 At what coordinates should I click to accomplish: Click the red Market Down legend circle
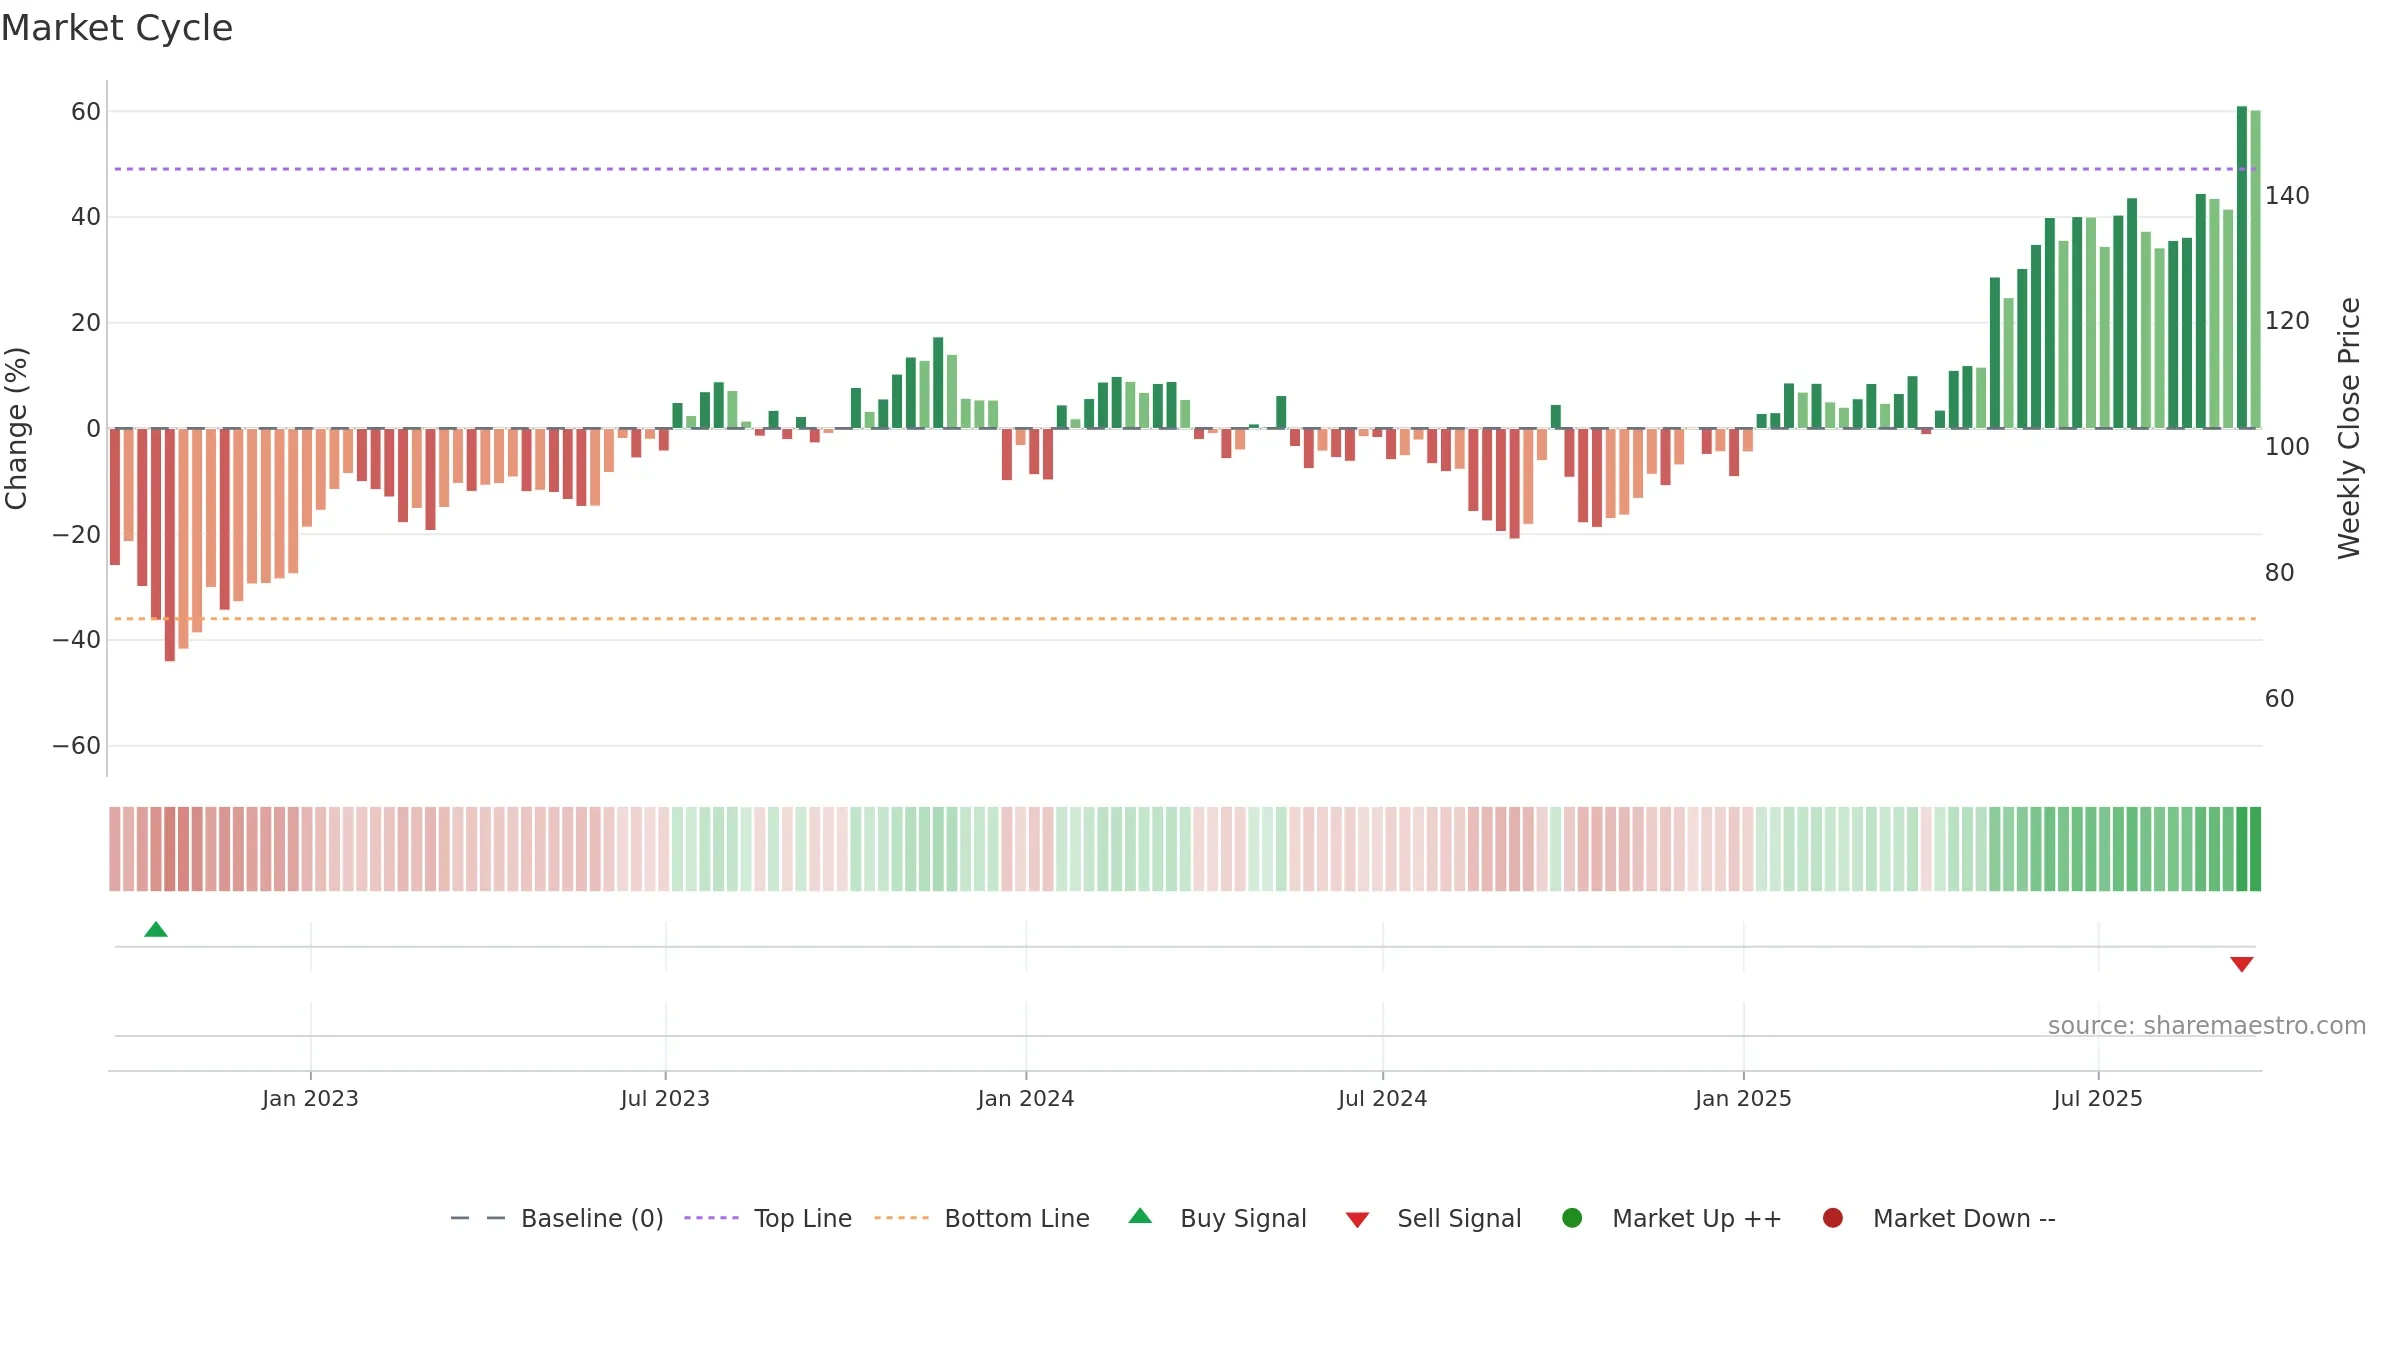tap(1833, 1218)
